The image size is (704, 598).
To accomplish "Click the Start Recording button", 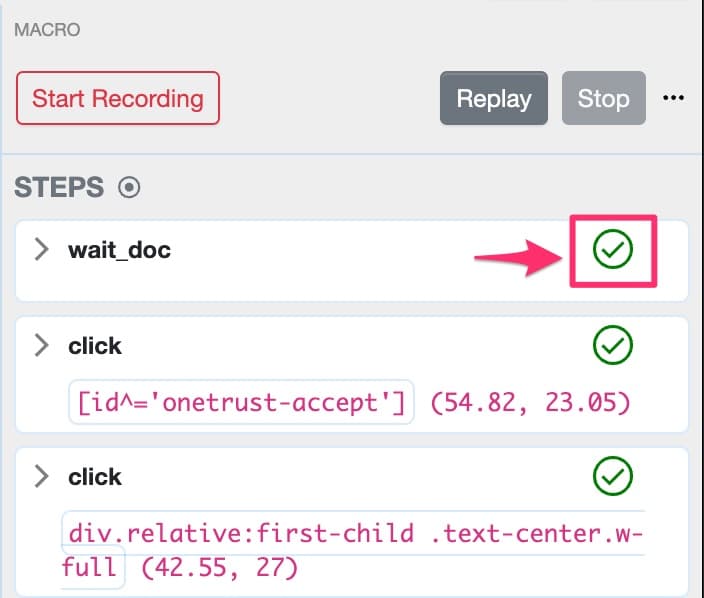I will [117, 98].
